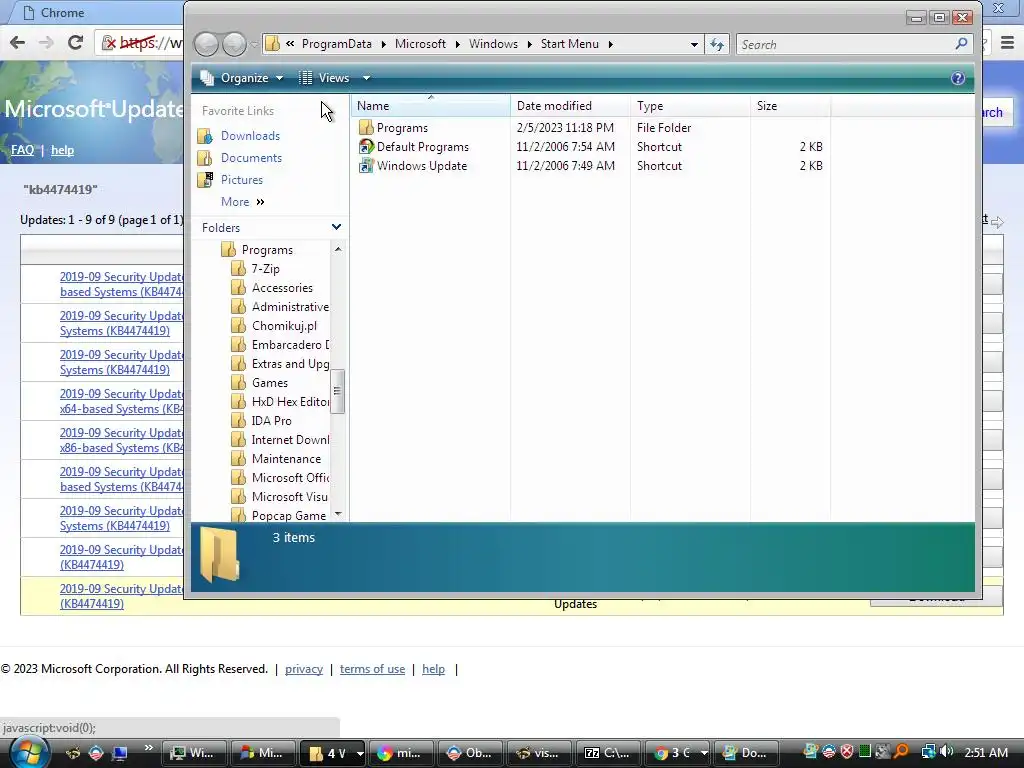Click the Refresh button next to address bar
Image resolution: width=1024 pixels, height=768 pixels.
(717, 44)
